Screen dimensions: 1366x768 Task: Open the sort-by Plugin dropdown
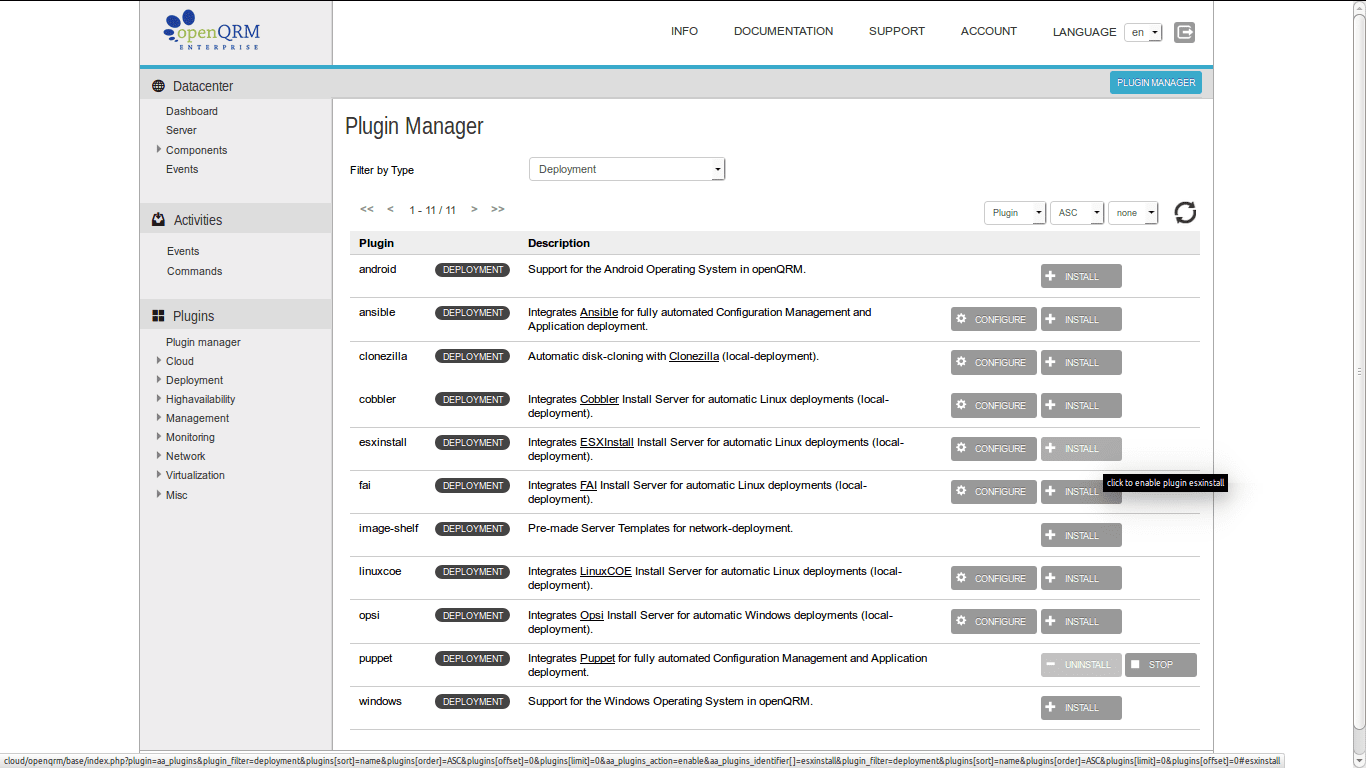1015,212
